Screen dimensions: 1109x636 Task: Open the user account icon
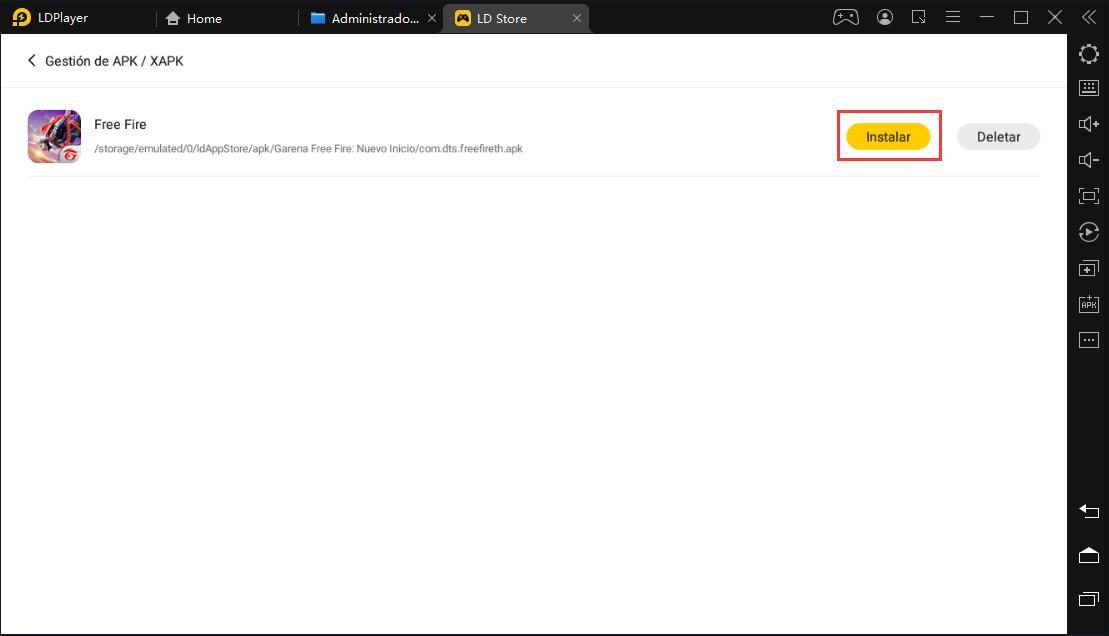pyautogui.click(x=884, y=17)
